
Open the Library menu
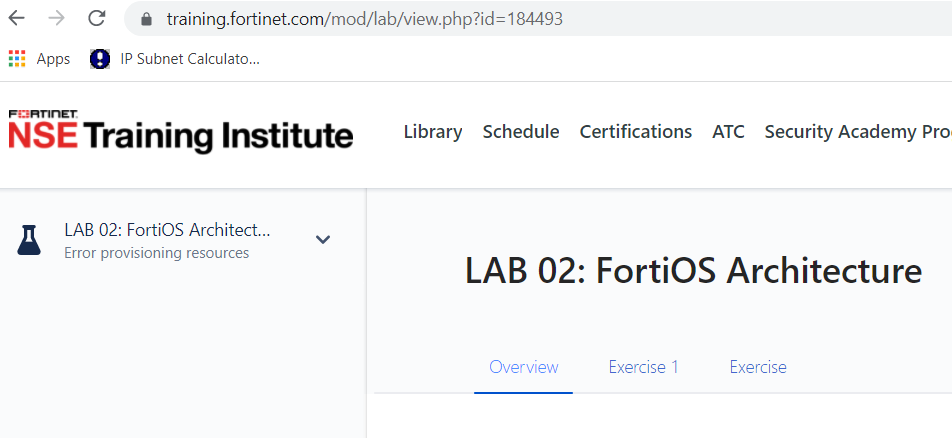point(433,132)
